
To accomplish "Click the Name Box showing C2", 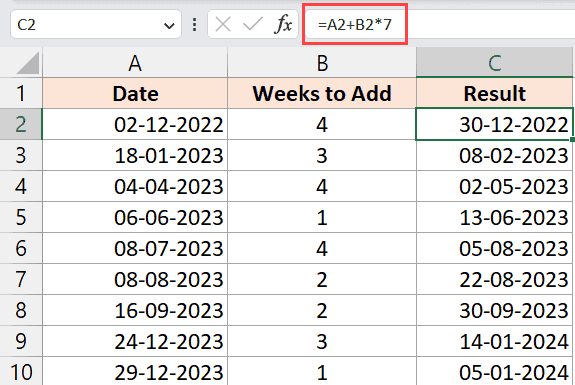I will coord(96,25).
